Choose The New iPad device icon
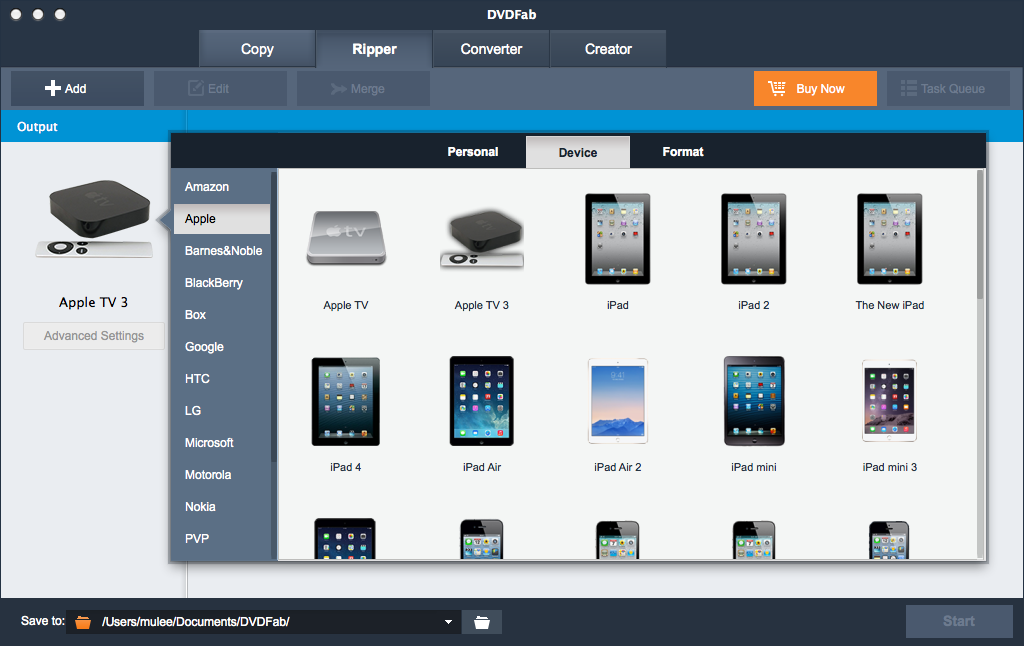This screenshot has height=646, width=1024. (x=889, y=239)
